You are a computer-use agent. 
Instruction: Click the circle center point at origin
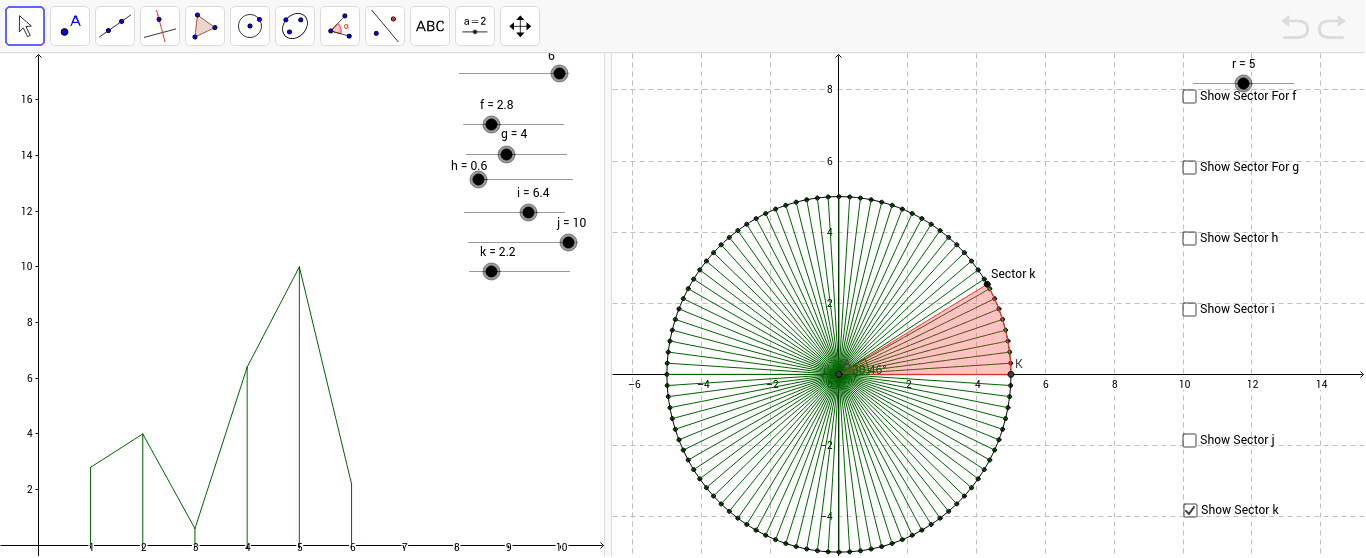838,374
